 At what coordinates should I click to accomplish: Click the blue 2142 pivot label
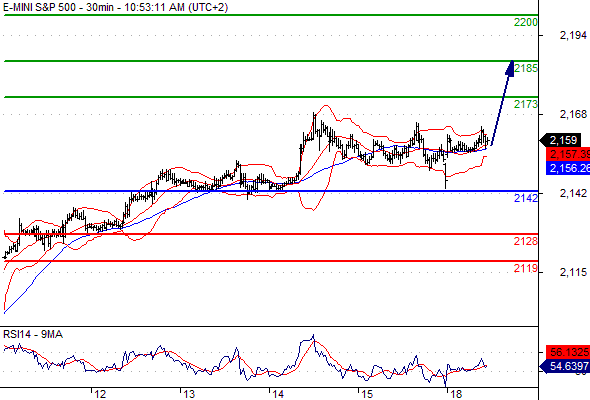point(526,198)
